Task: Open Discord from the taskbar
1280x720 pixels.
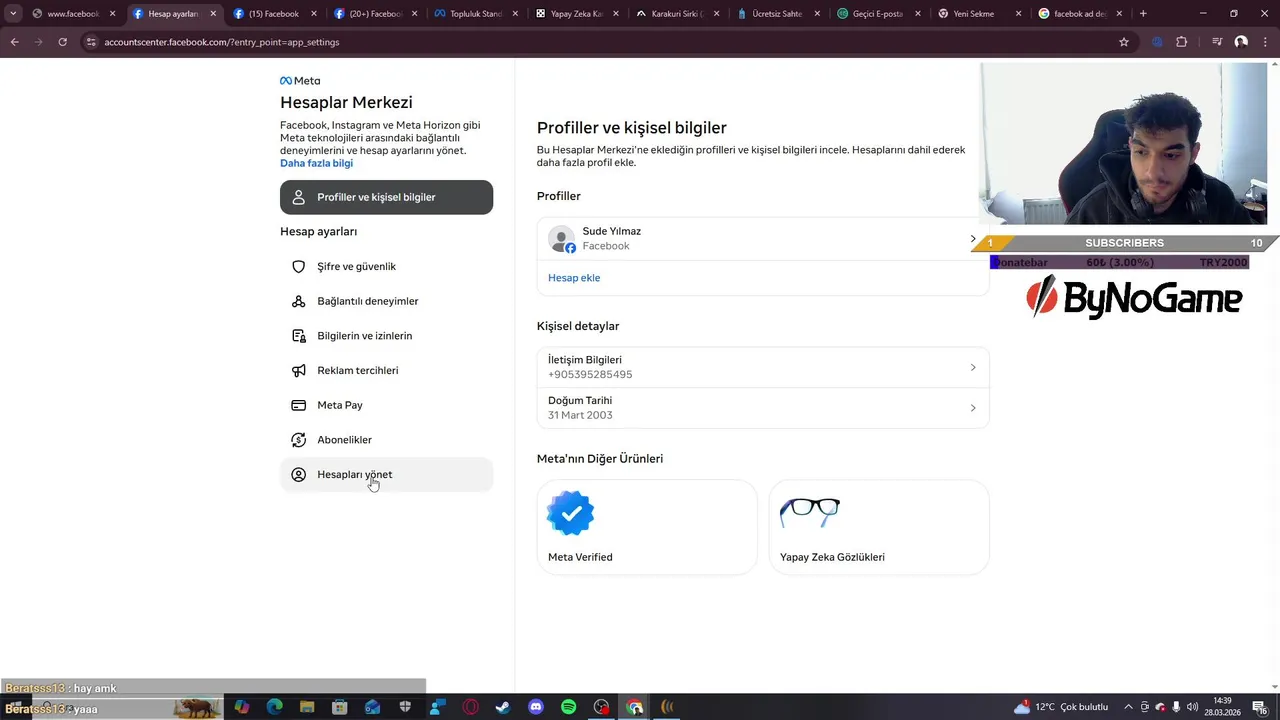Action: point(536,707)
